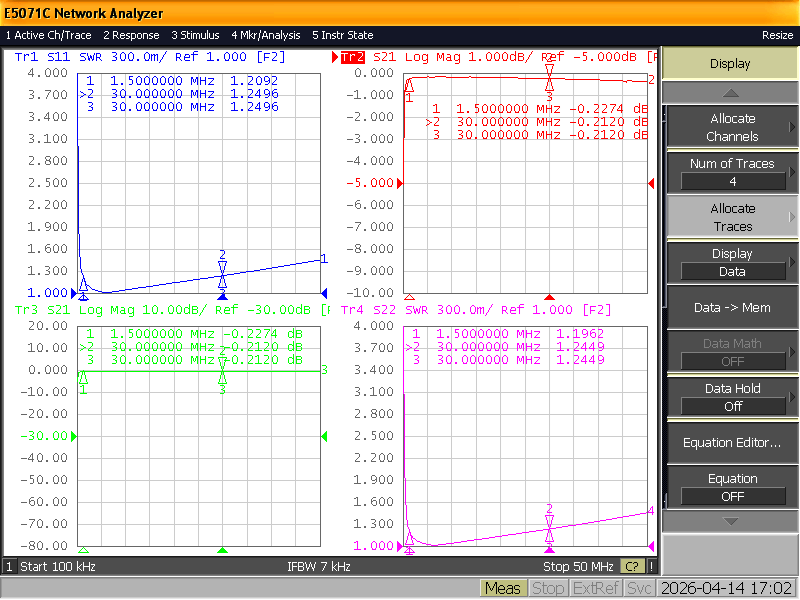800x600 pixels.
Task: Click marker 1 on Tr2 S21 trace
Action: tap(409, 85)
